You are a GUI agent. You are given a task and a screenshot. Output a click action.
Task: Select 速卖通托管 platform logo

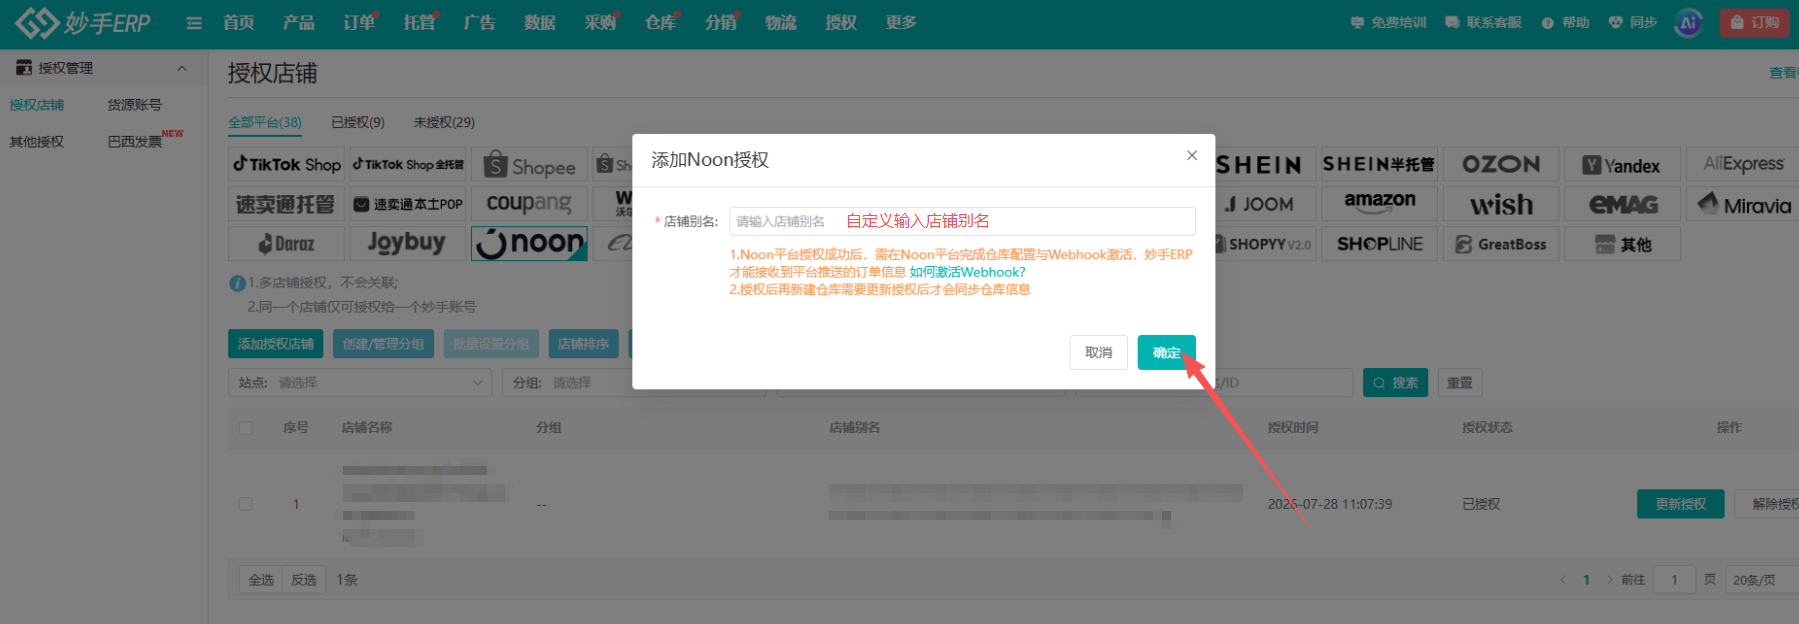[x=287, y=204]
